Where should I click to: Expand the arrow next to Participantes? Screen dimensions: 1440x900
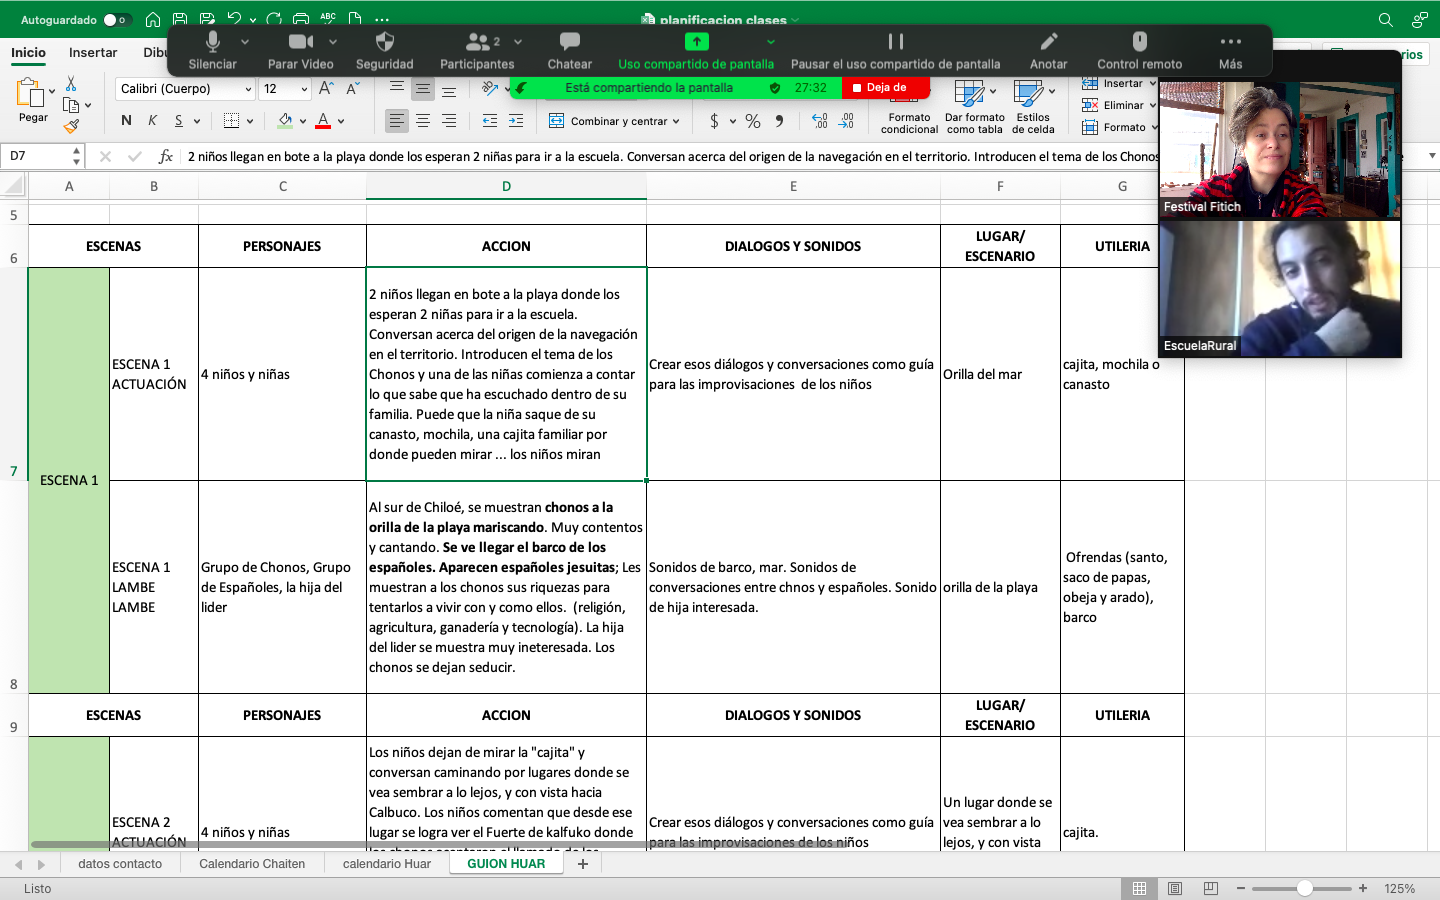coord(518,42)
